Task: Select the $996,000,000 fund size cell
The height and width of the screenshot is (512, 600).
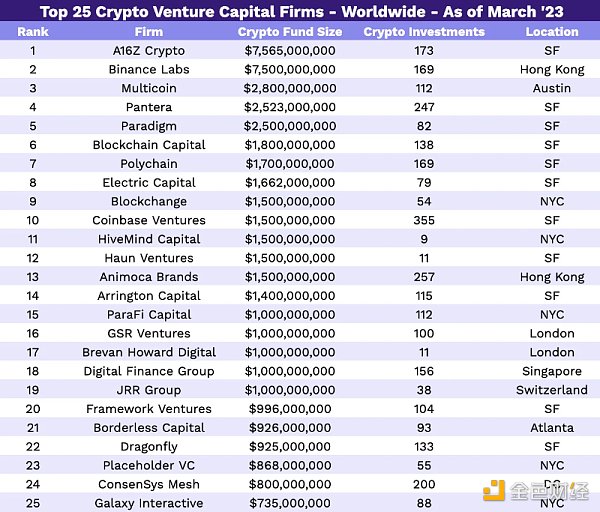Action: coord(290,409)
